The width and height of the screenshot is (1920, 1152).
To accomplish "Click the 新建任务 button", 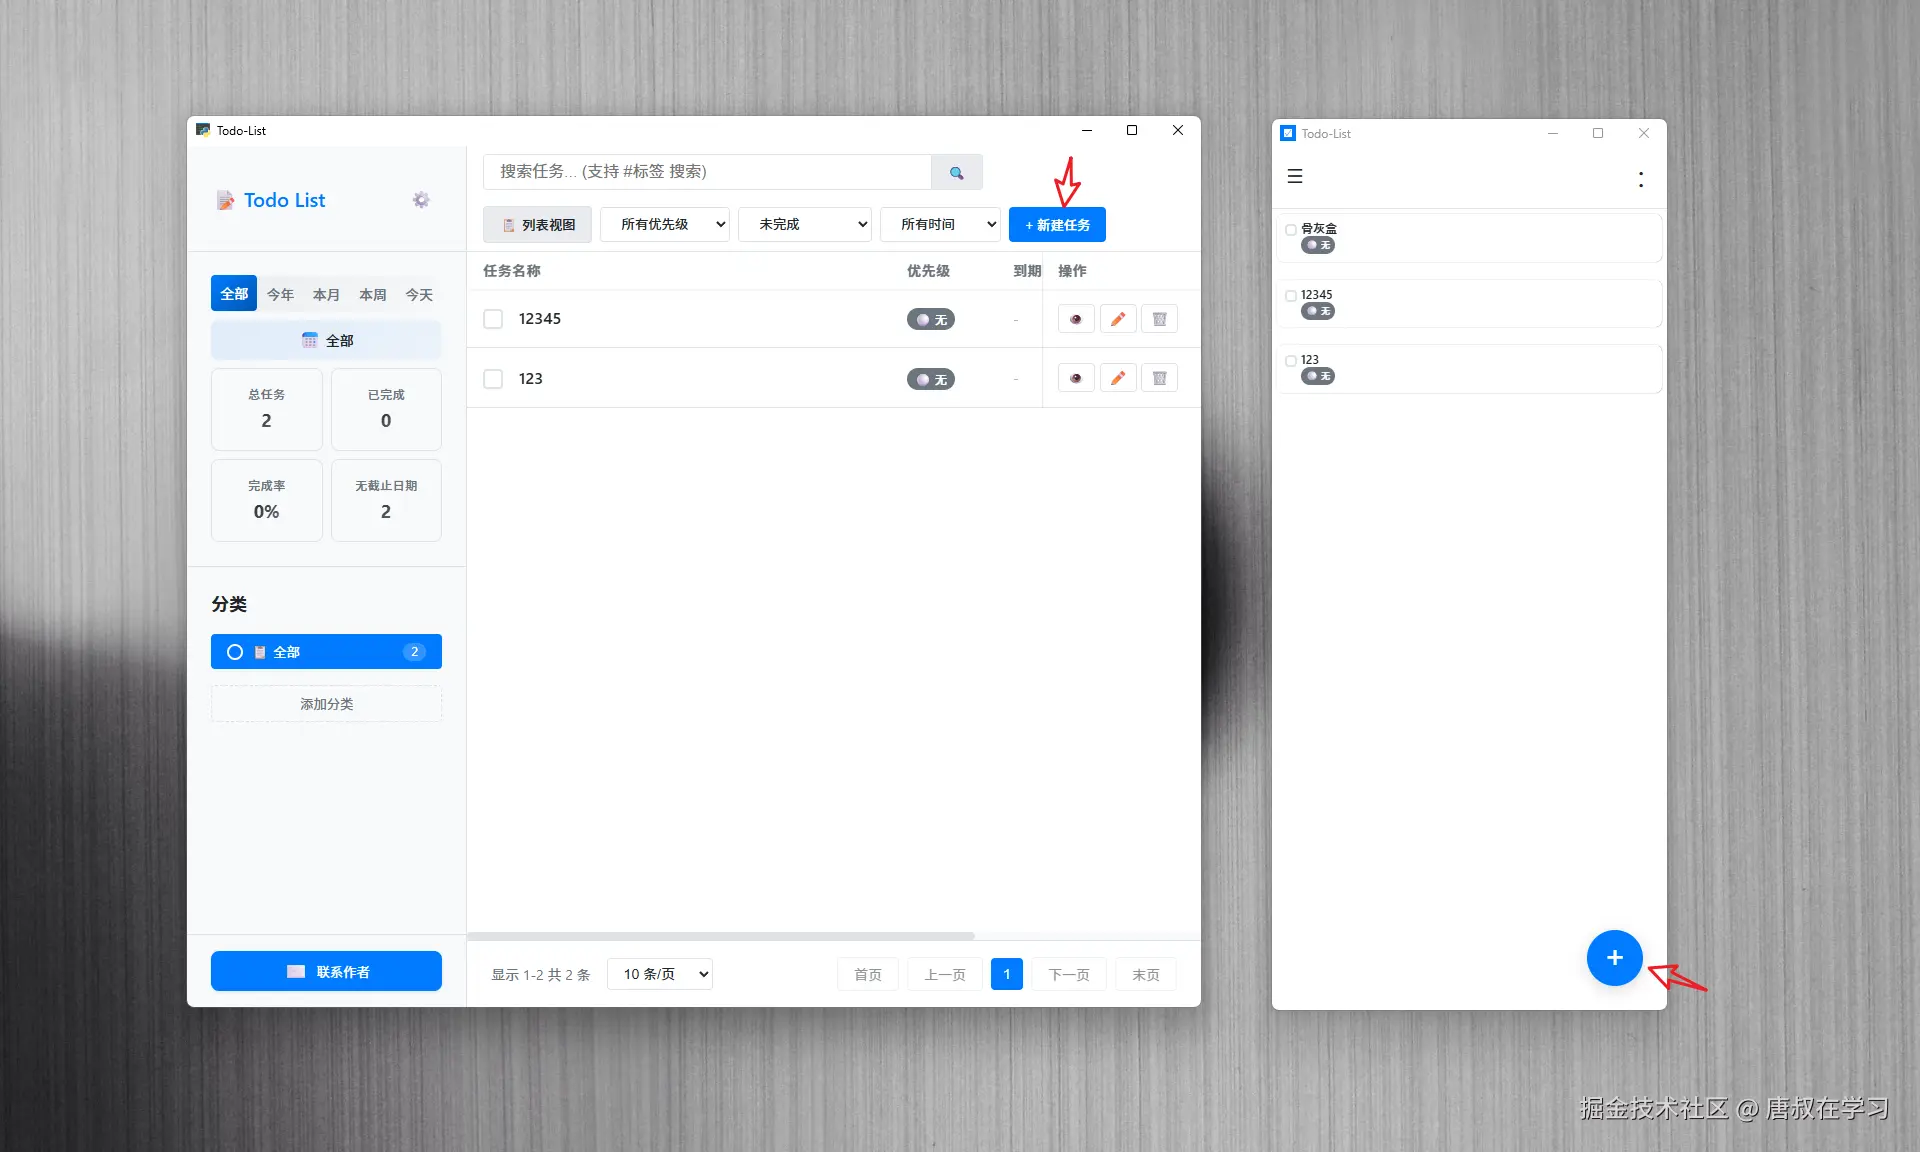I will 1057,224.
